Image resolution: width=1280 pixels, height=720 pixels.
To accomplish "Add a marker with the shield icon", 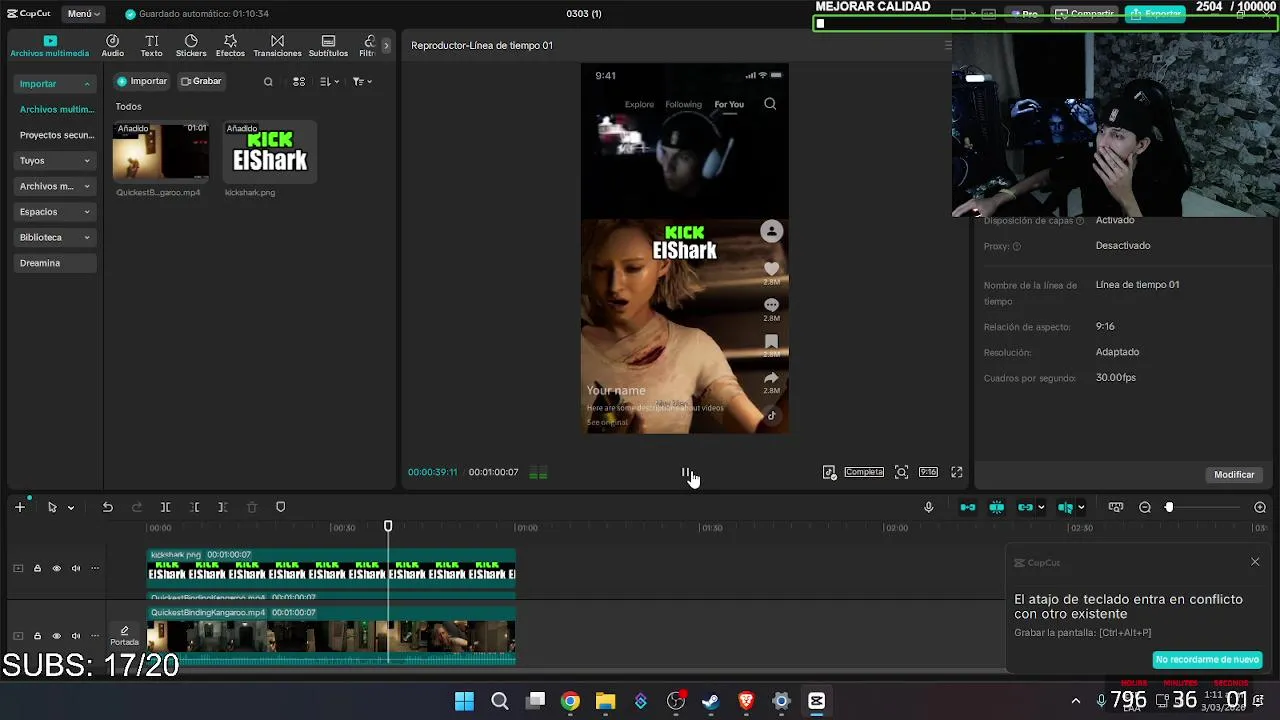I will (280, 507).
